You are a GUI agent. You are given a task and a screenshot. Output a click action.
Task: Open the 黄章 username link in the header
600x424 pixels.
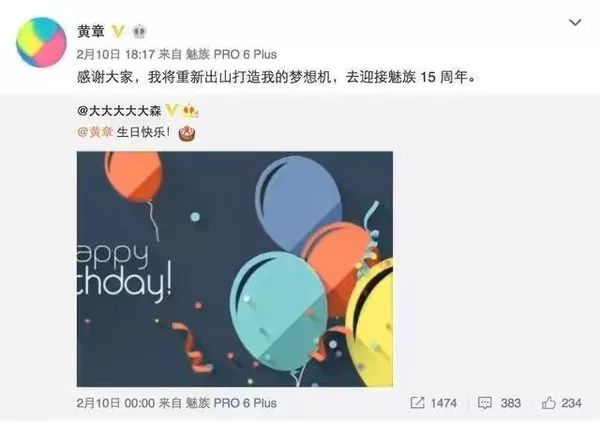(x=91, y=31)
